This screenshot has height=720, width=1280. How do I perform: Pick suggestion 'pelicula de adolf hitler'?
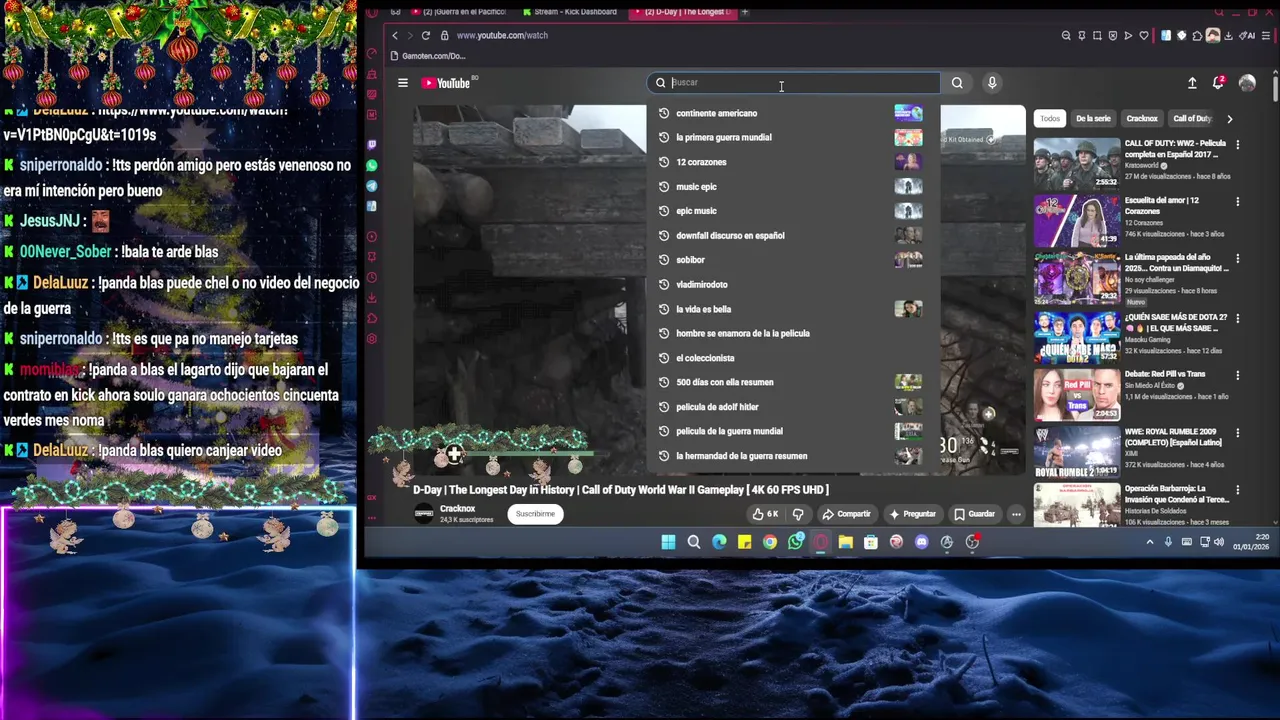[x=793, y=407]
